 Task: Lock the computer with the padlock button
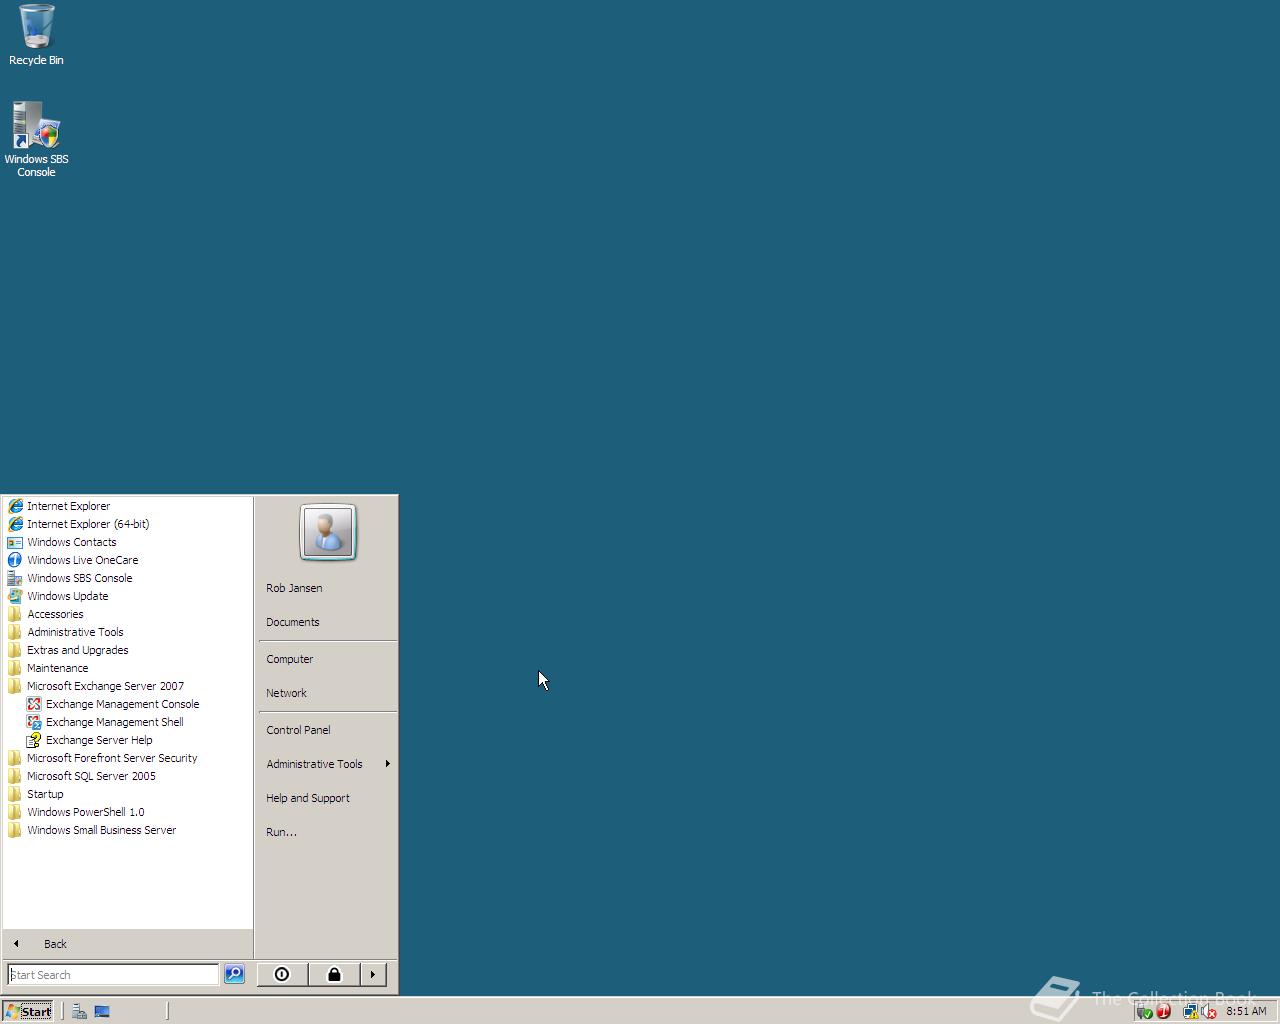pos(334,974)
